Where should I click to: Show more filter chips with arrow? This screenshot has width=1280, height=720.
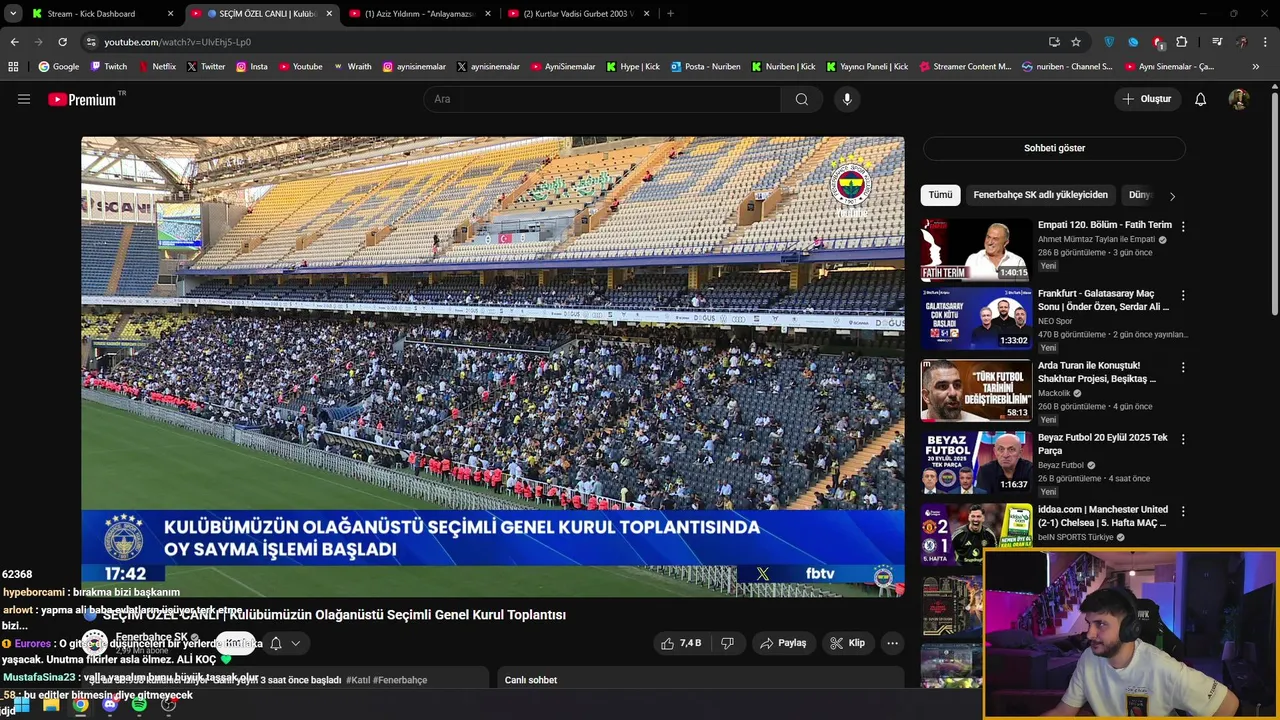pyautogui.click(x=1172, y=196)
